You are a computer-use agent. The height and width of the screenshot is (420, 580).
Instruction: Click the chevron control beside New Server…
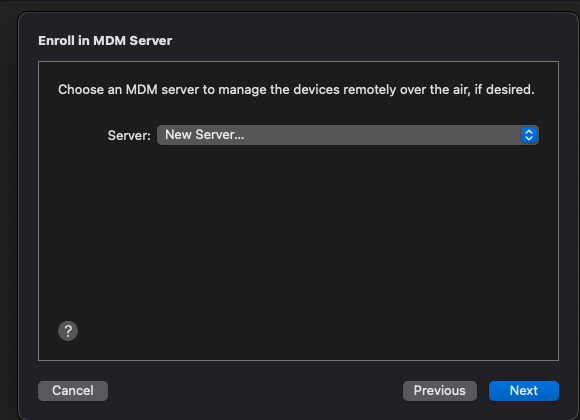[x=529, y=135]
